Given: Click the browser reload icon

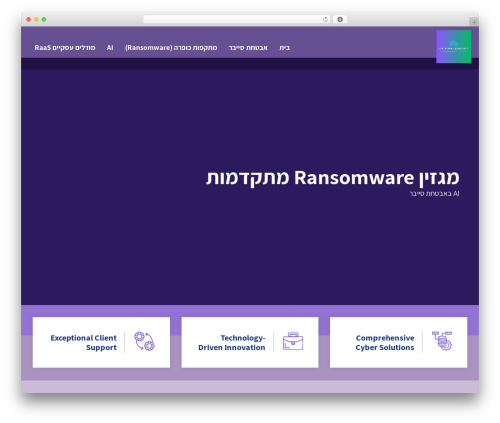Looking at the screenshot, I should [325, 19].
